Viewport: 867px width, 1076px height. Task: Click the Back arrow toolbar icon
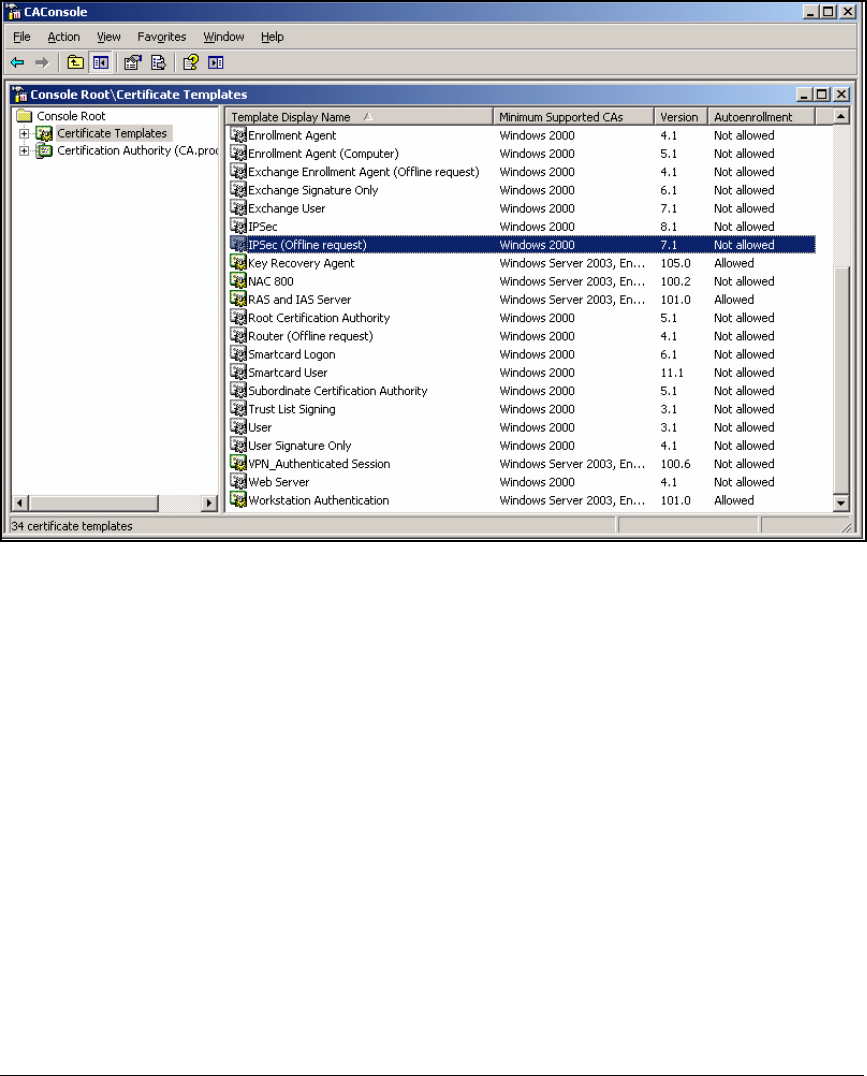[18, 62]
